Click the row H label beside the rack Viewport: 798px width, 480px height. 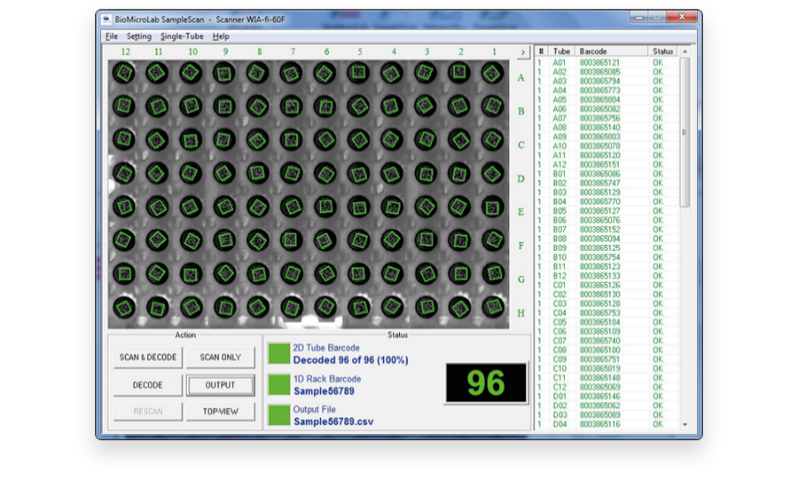[x=521, y=313]
